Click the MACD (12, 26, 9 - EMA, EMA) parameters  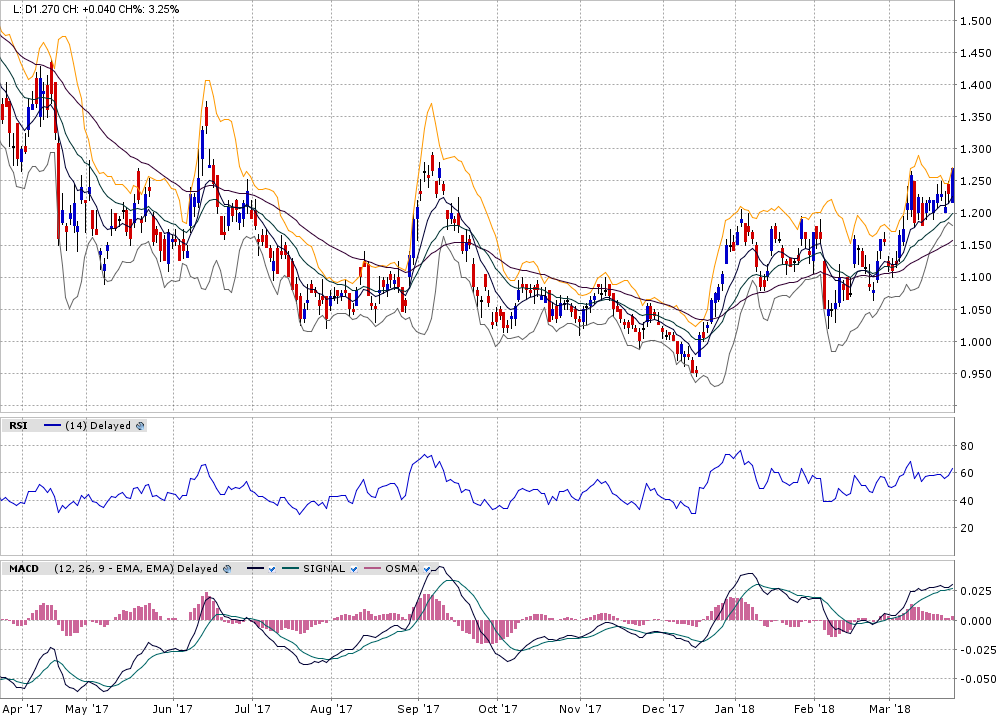[x=113, y=568]
